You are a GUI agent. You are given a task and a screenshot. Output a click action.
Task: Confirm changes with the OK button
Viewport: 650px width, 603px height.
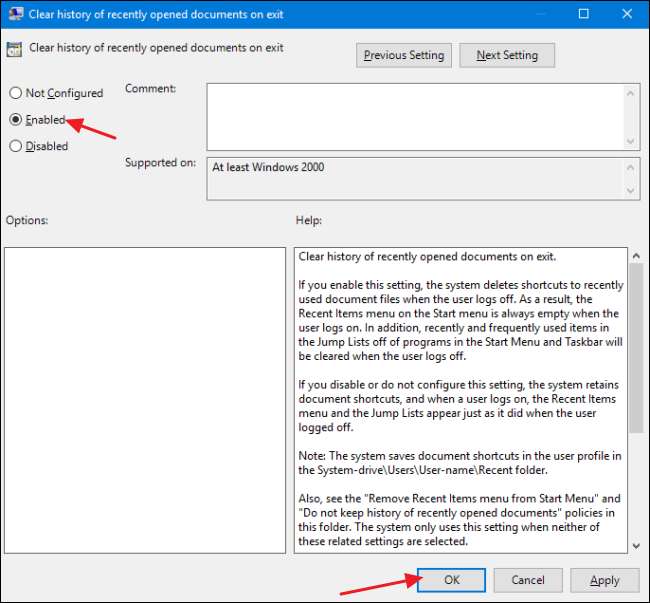click(451, 580)
